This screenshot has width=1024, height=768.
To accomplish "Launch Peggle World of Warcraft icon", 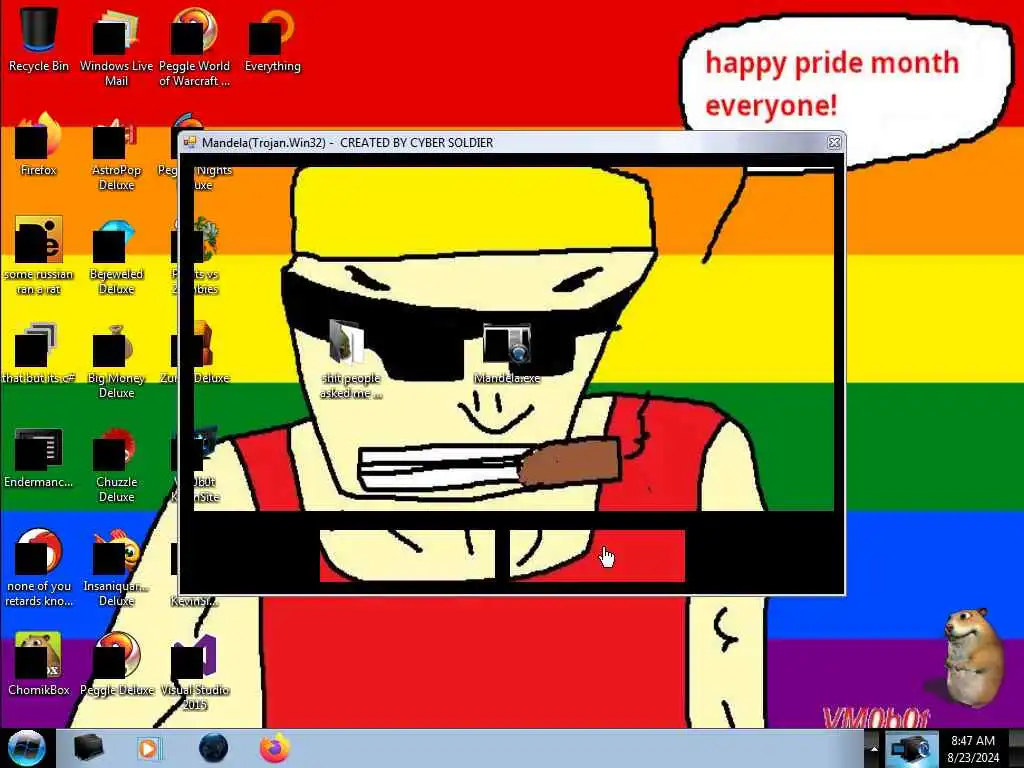I will 194,47.
